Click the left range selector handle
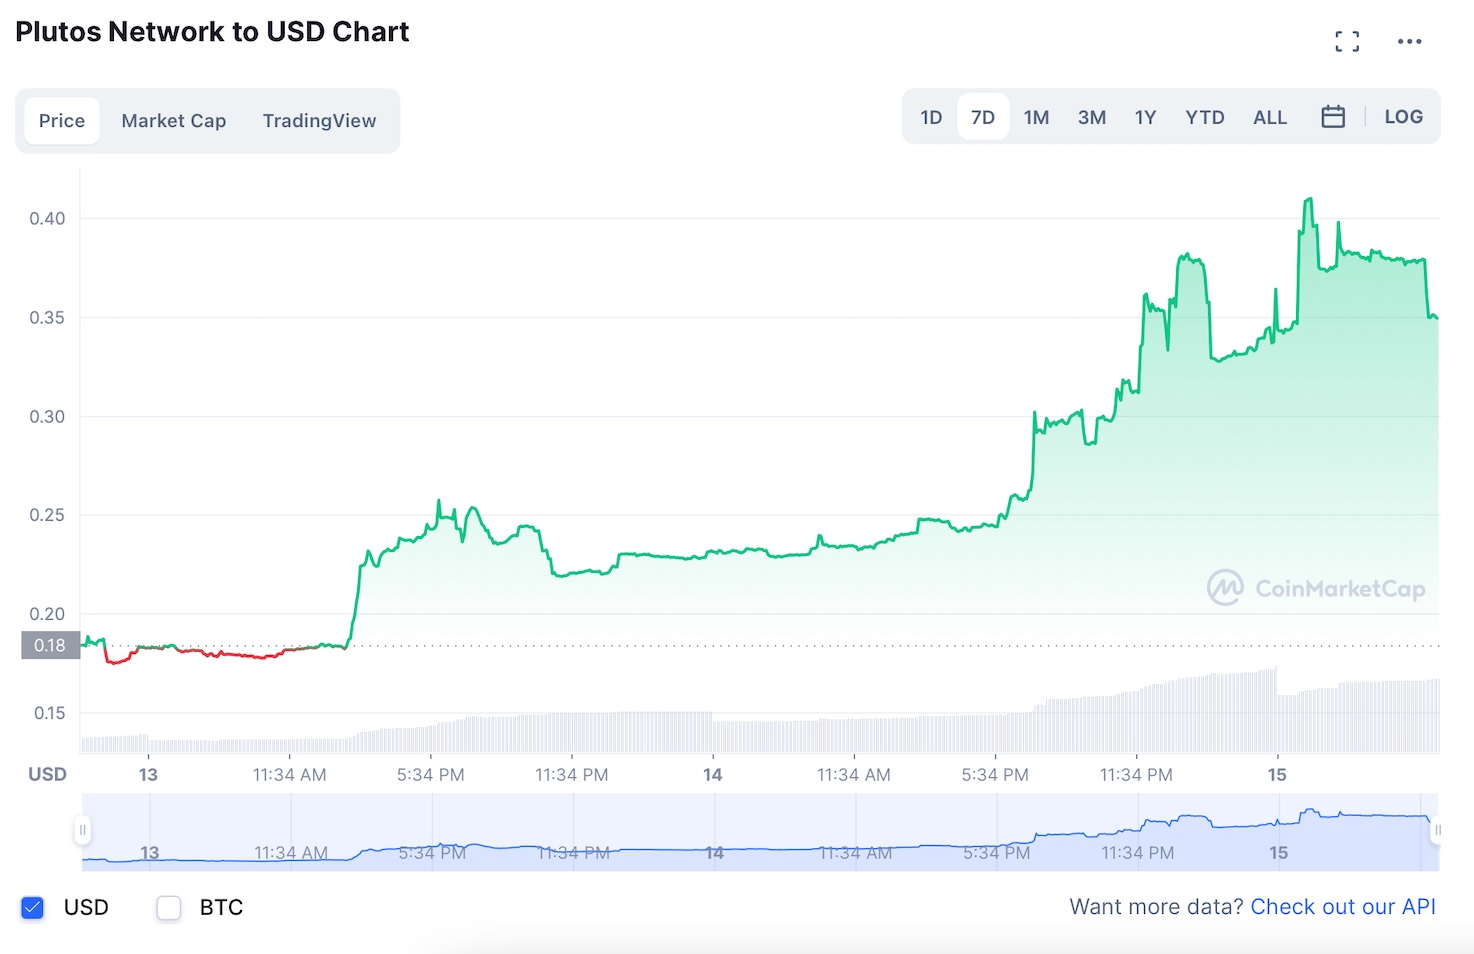This screenshot has width=1474, height=954. tap(83, 830)
